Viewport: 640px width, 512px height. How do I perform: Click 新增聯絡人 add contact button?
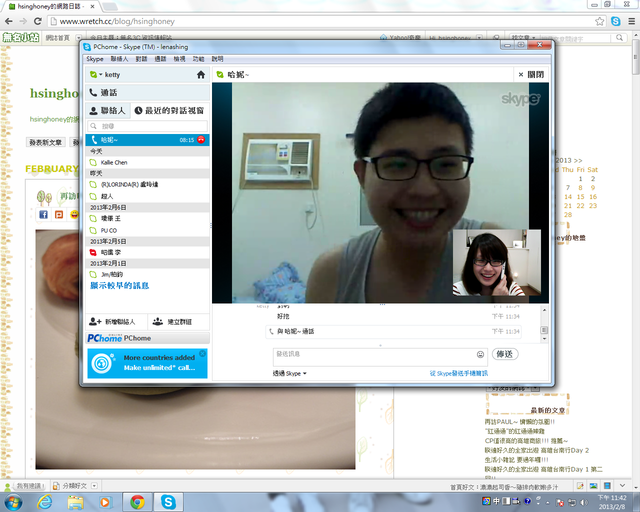click(116, 322)
